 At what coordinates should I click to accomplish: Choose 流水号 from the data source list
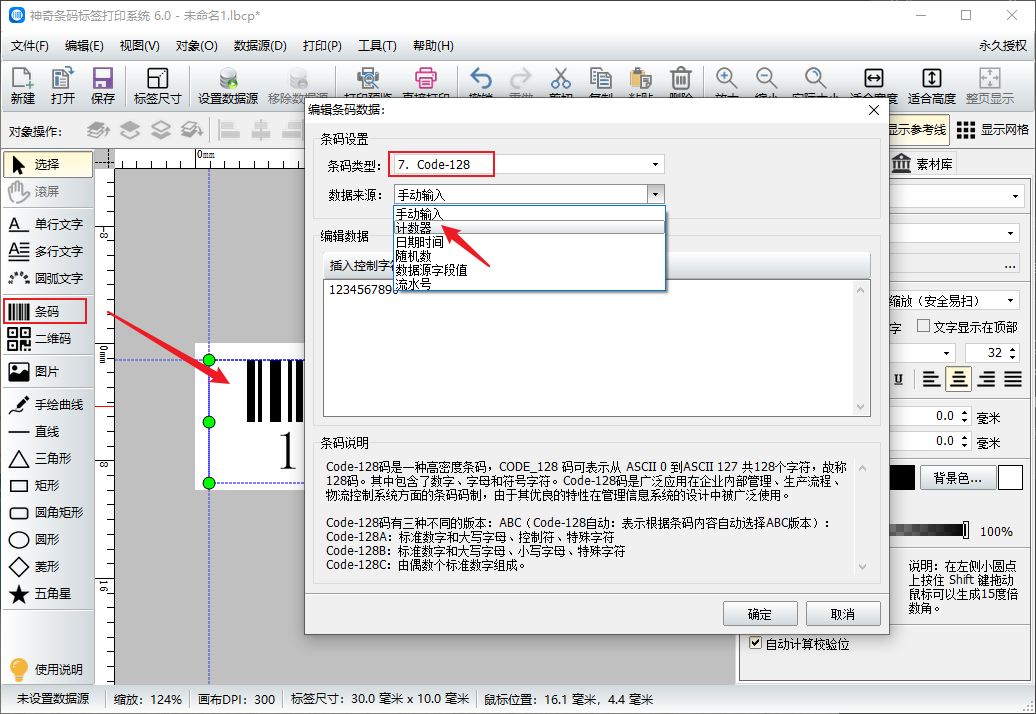point(529,283)
